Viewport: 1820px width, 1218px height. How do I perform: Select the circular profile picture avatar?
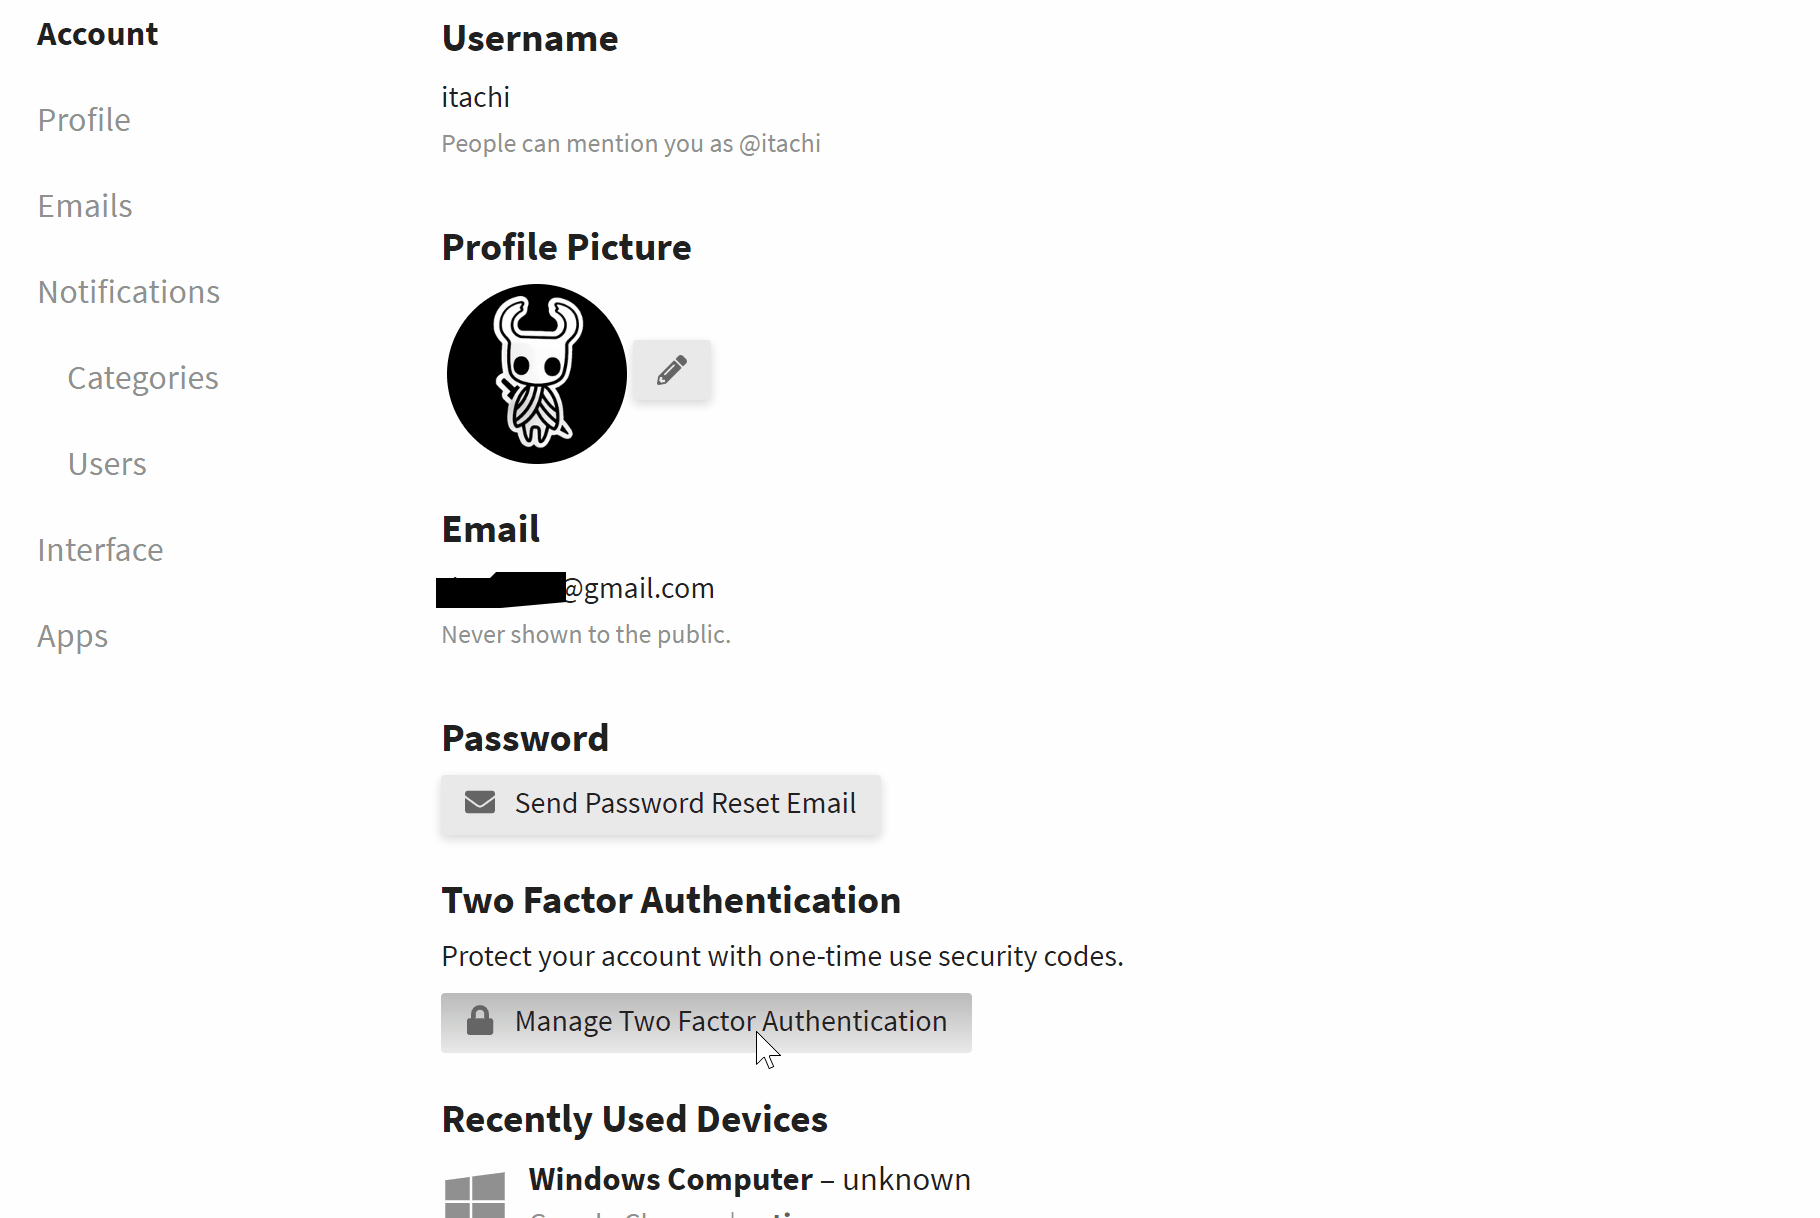click(x=537, y=374)
